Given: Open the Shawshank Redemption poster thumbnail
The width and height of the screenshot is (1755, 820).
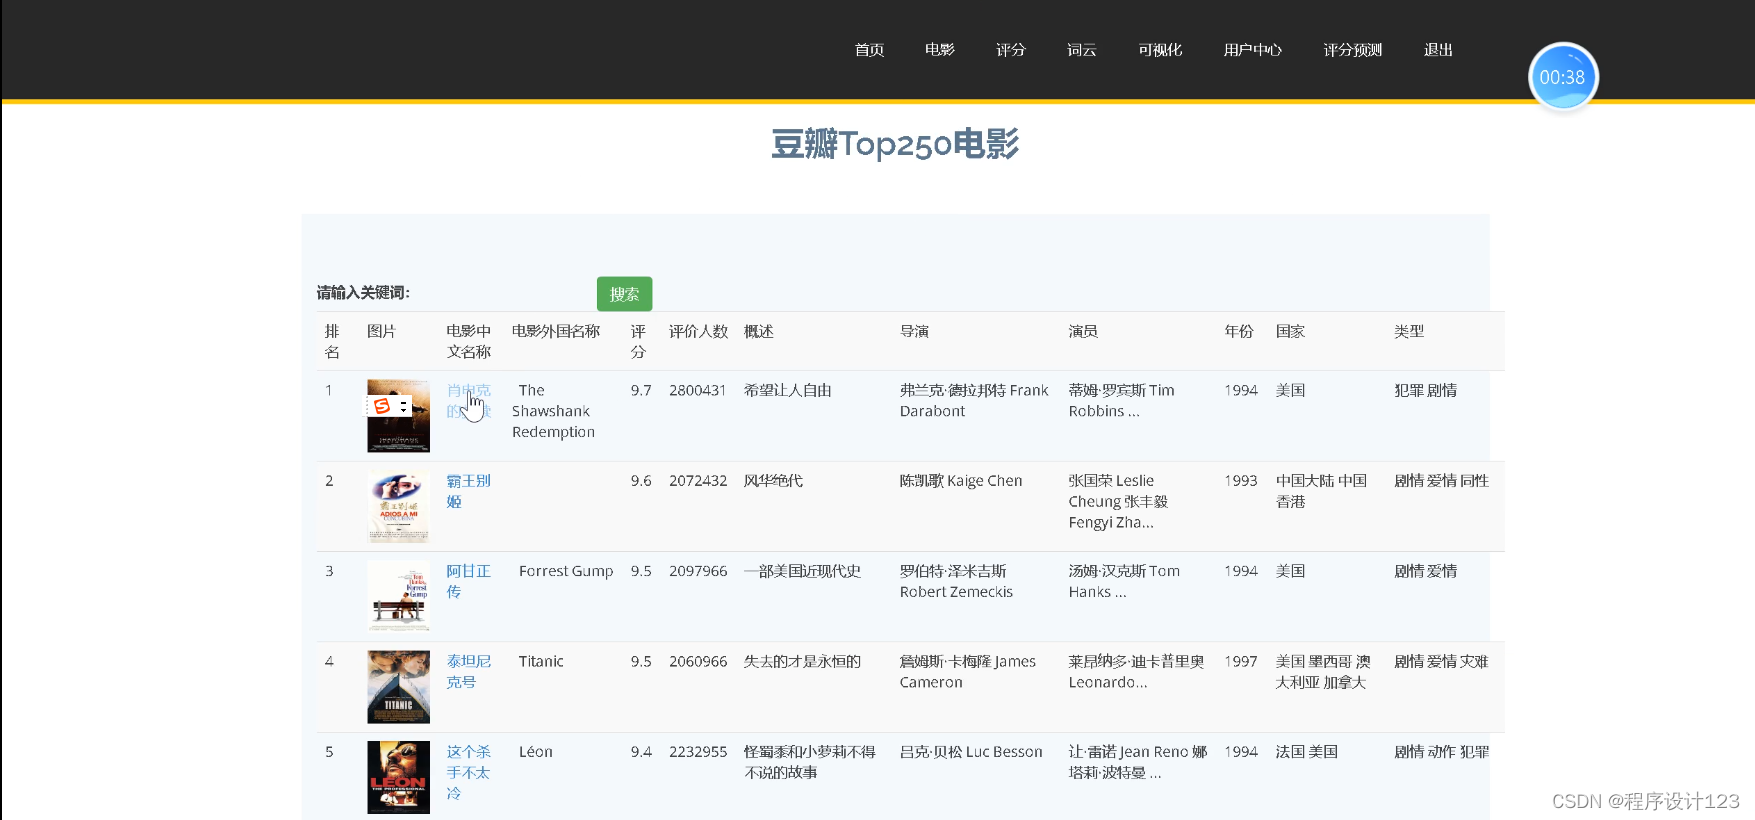Looking at the screenshot, I should pos(398,416).
